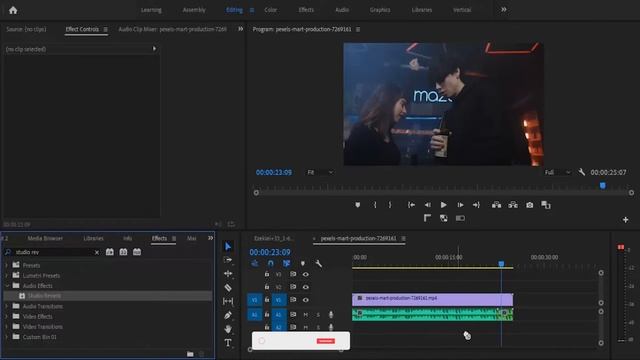
Task: Select the Ripple Edit tool
Action: [228, 273]
